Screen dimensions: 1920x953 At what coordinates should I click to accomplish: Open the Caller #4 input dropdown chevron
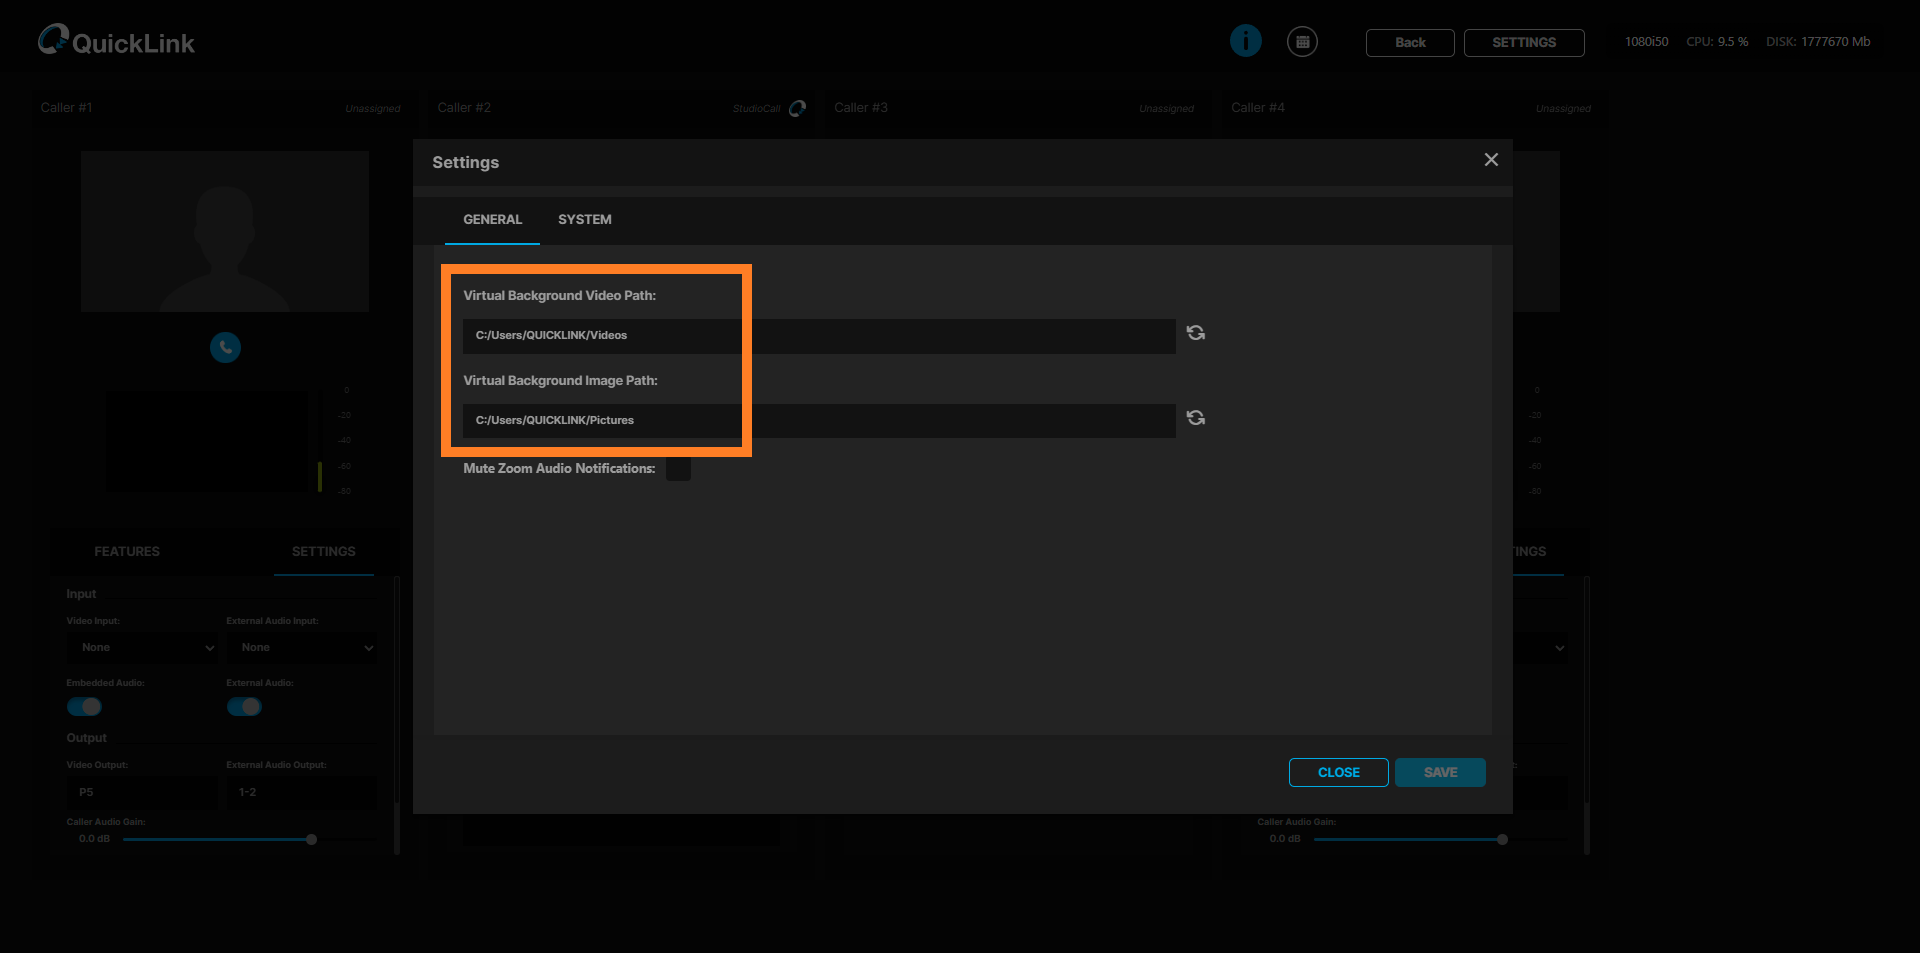click(x=1559, y=648)
